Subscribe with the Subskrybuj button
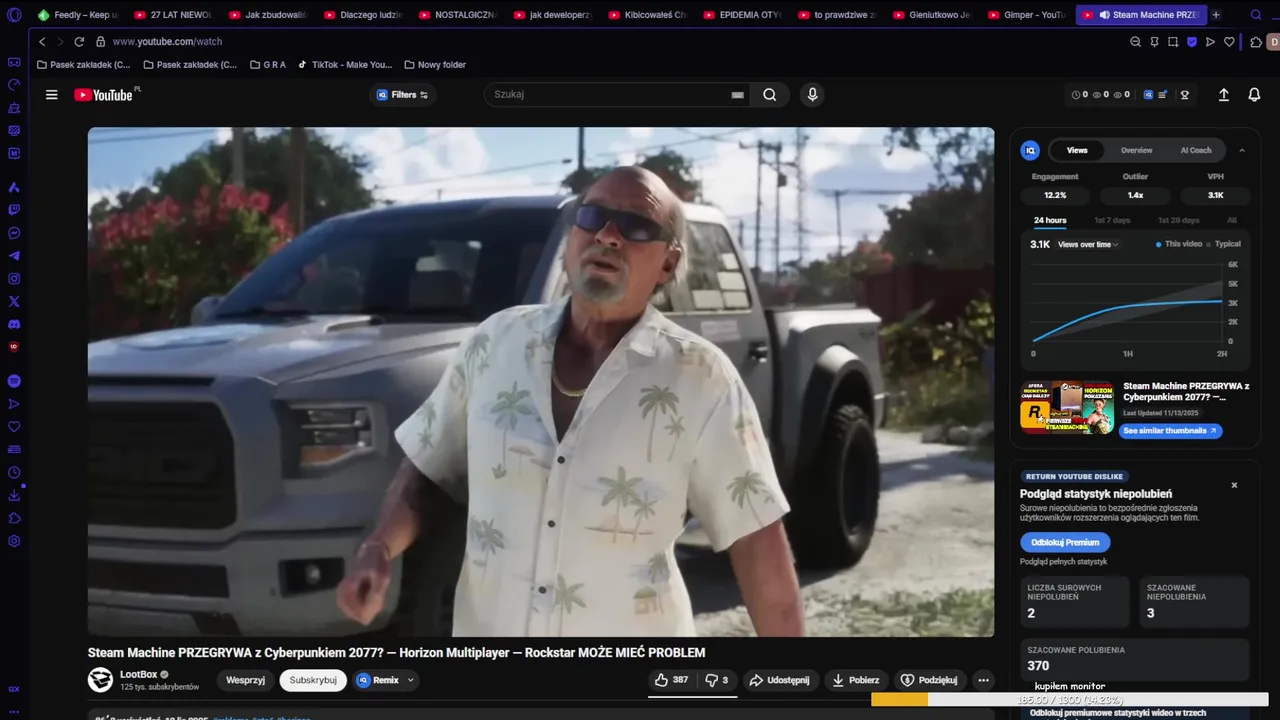 313,680
